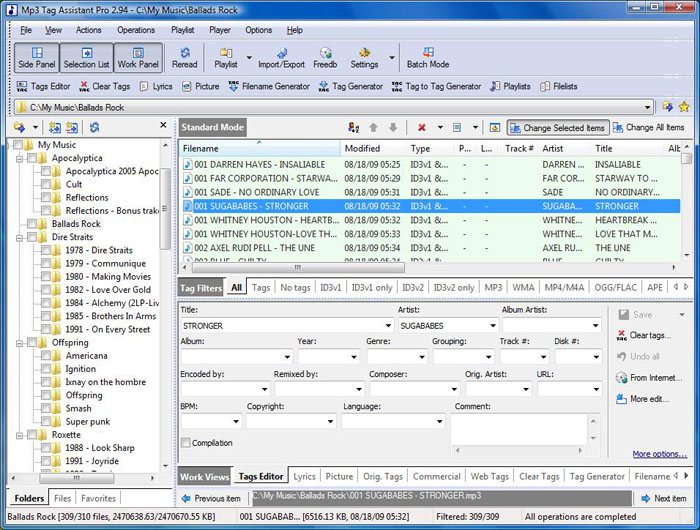The height and width of the screenshot is (530, 700).
Task: Switch to the ID3v2 filter tab
Action: 413,287
